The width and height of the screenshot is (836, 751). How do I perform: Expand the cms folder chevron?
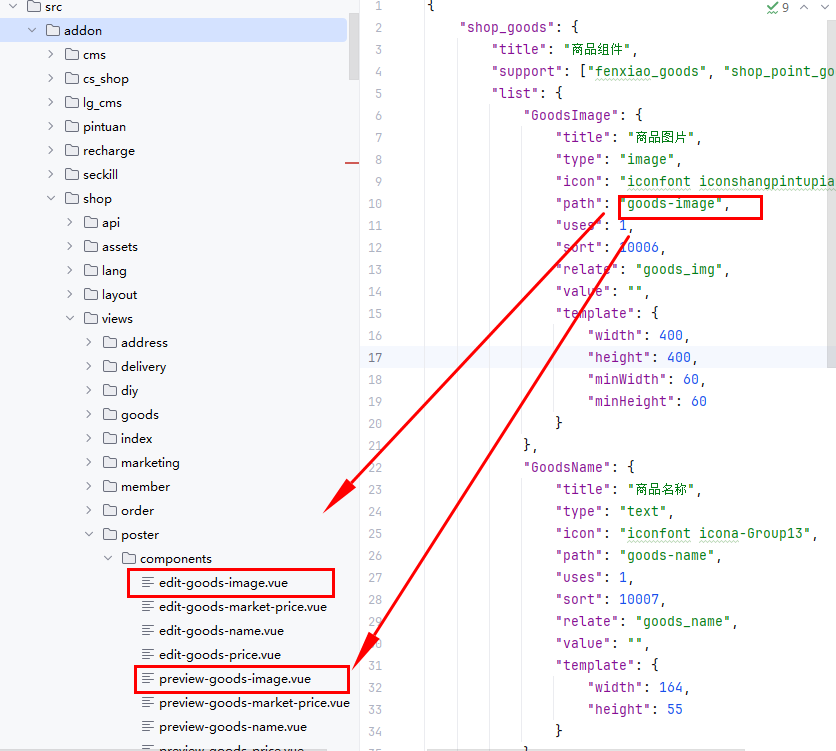[x=51, y=55]
